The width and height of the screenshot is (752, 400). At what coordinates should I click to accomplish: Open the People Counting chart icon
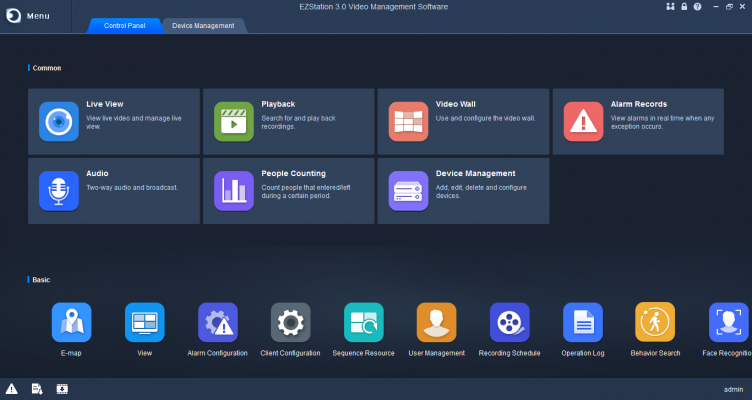pos(234,191)
